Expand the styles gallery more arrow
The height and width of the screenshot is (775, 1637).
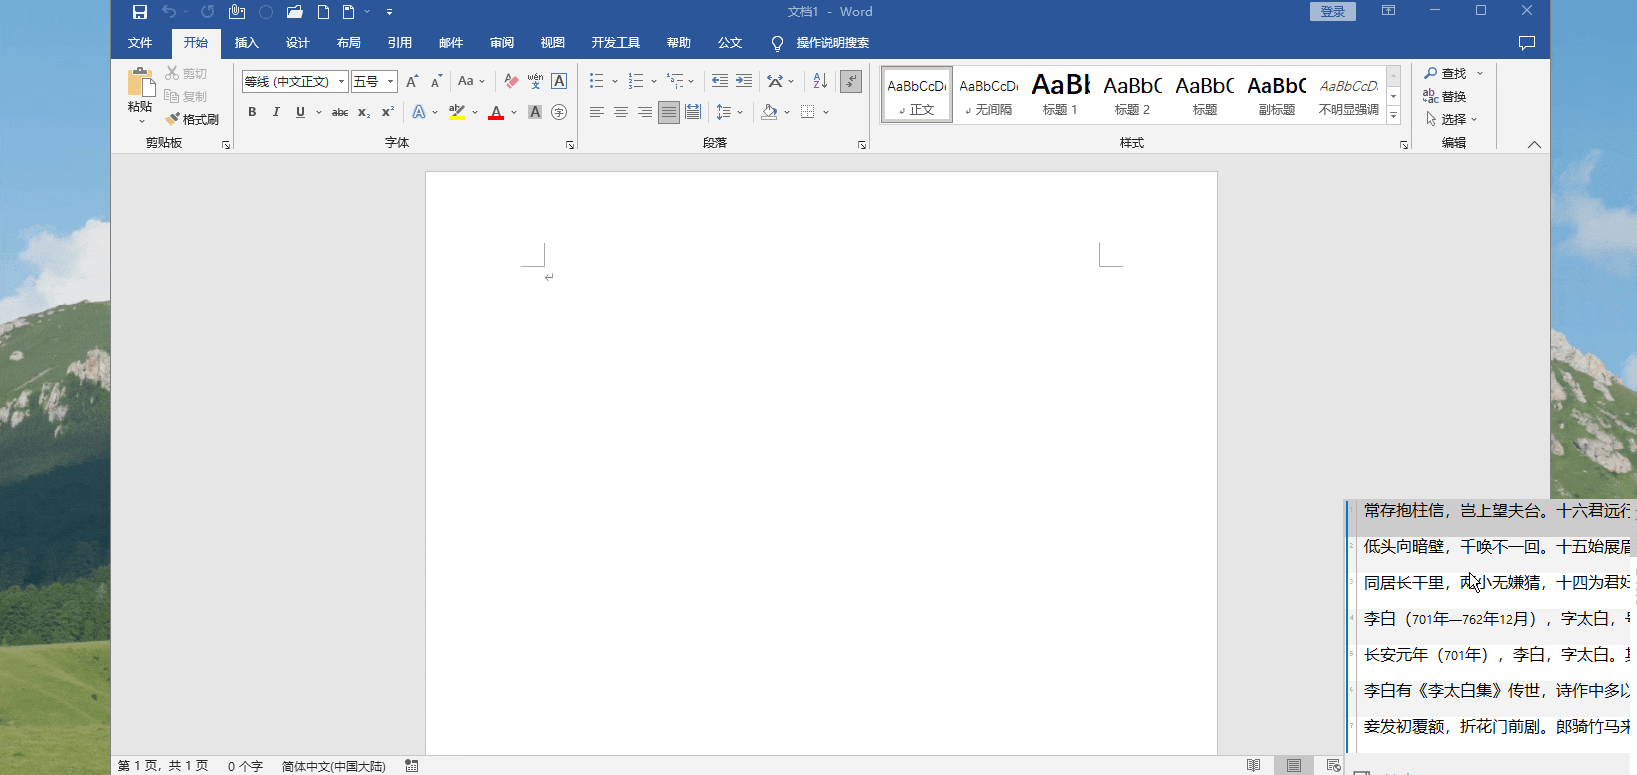(x=1393, y=116)
